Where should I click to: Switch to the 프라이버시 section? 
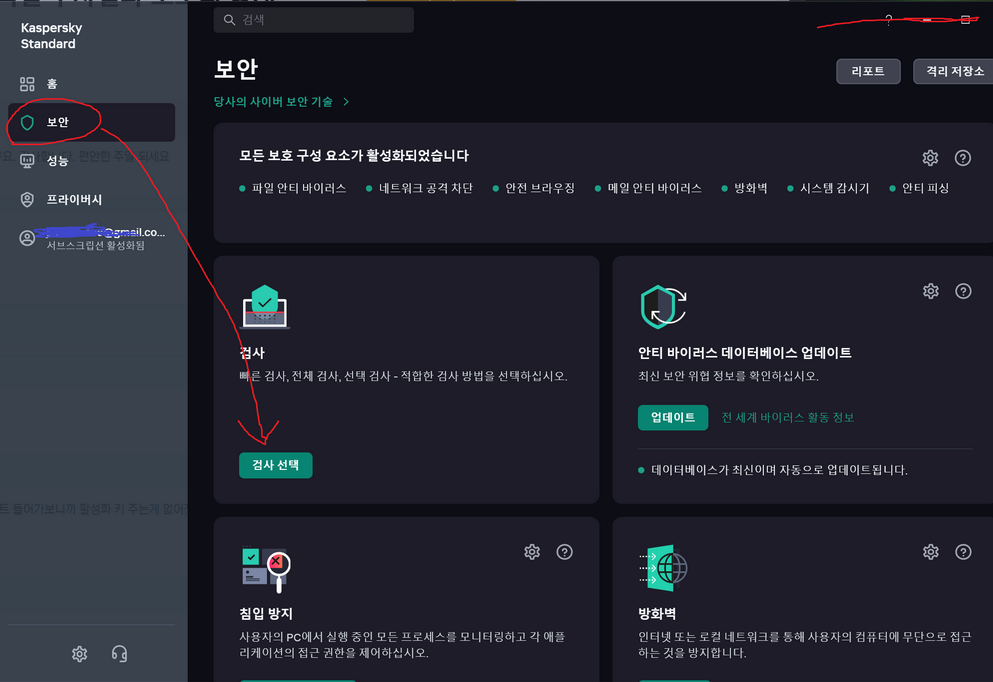pyautogui.click(x=91, y=199)
